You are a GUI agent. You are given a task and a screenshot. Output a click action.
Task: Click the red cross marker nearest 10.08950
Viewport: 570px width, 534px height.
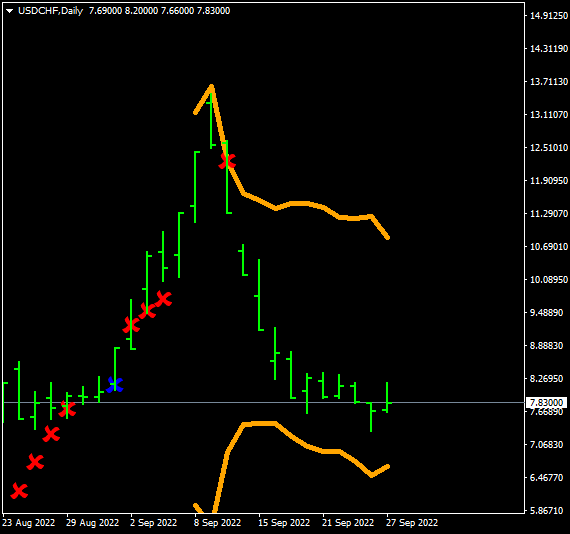click(163, 299)
